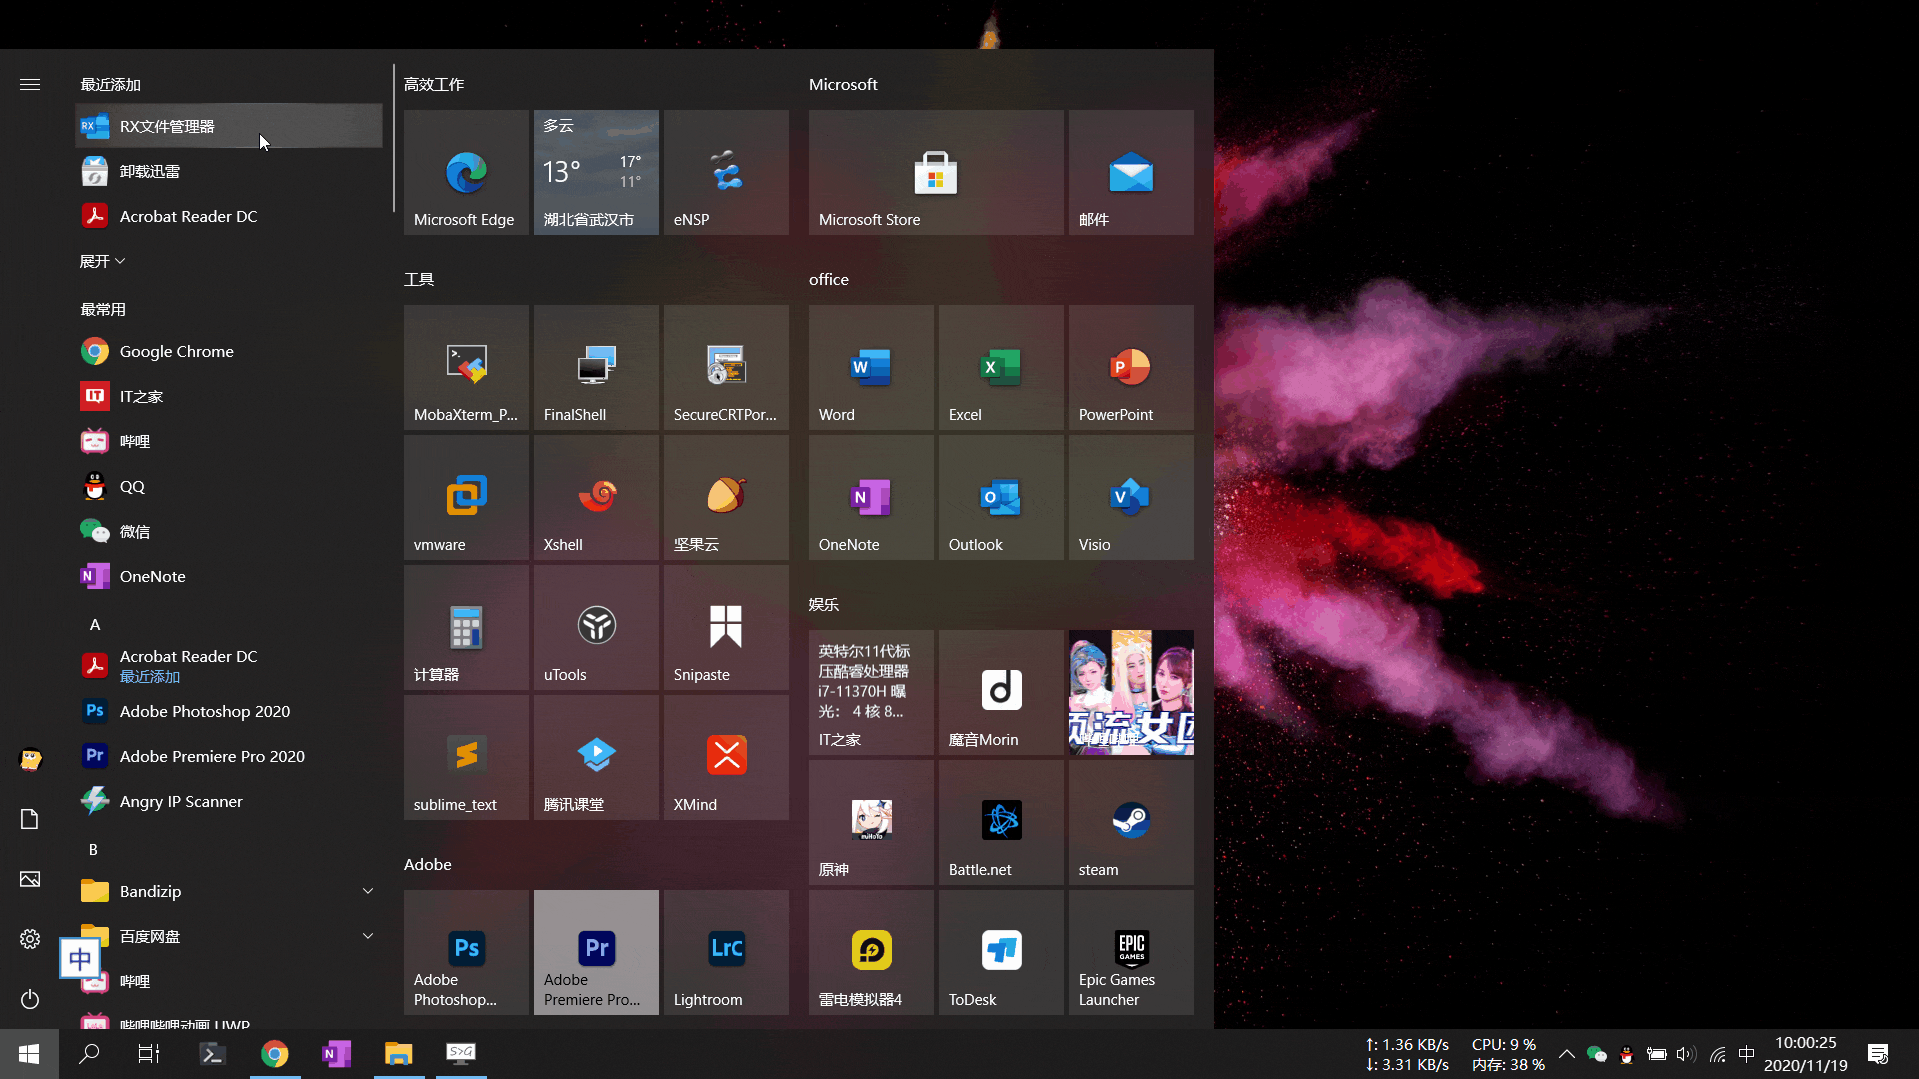Open the user account avatar
The image size is (1919, 1079).
pos(30,759)
